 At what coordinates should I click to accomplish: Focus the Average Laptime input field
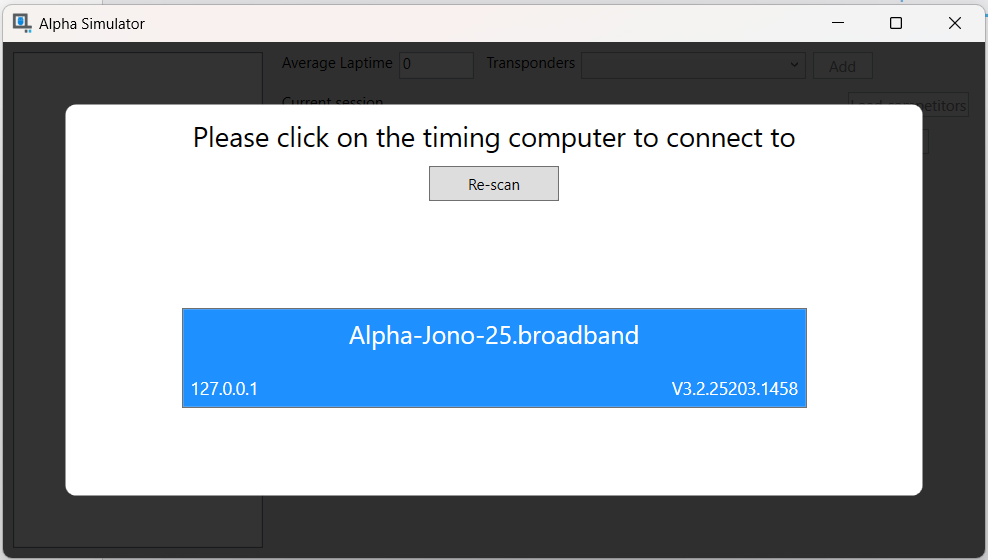click(x=436, y=65)
